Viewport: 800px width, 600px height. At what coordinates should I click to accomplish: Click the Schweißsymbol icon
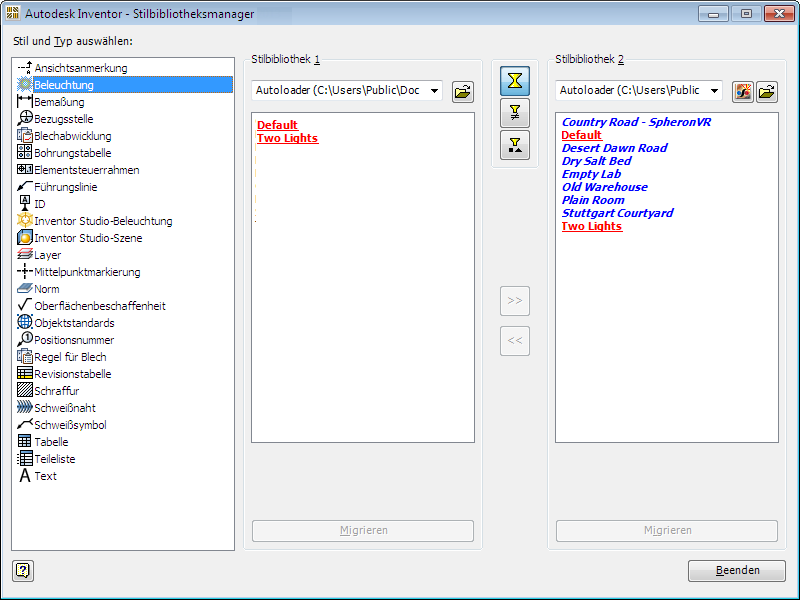(x=24, y=424)
